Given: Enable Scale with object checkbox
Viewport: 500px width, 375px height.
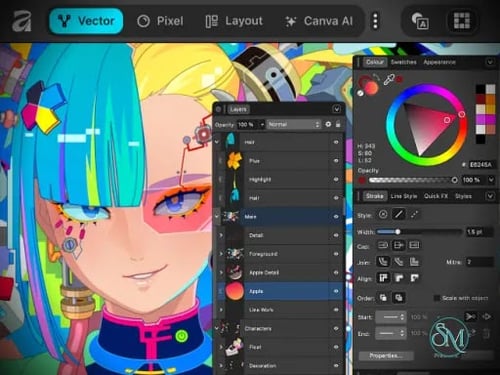Looking at the screenshot, I should point(437,298).
